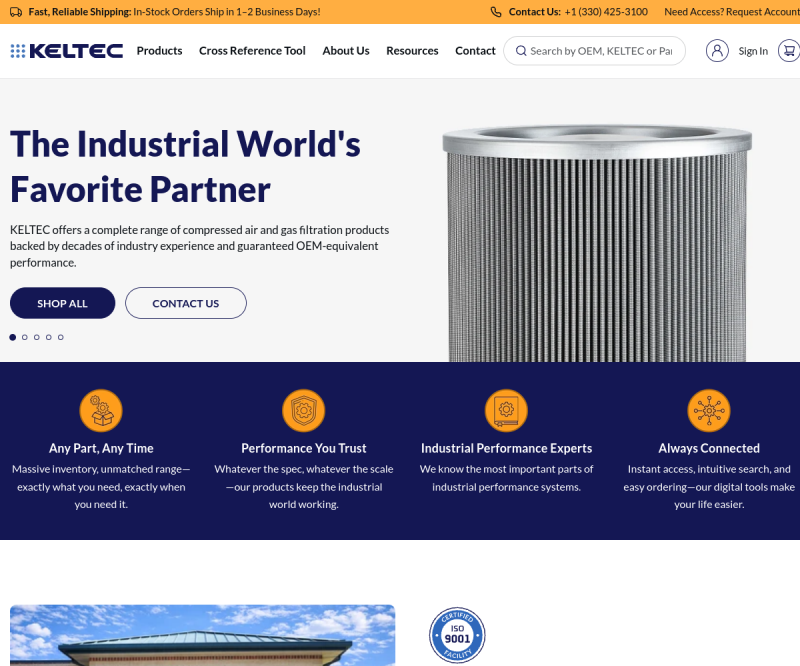Select the fourth carousel slide dot

[48, 337]
